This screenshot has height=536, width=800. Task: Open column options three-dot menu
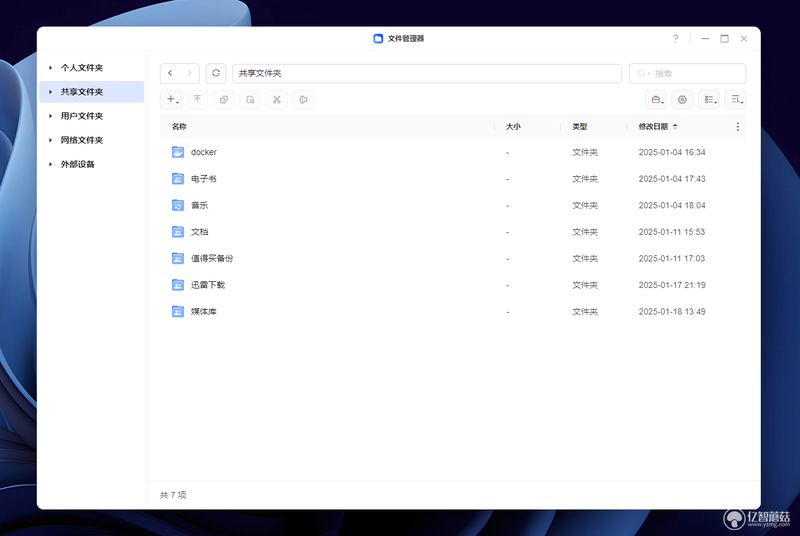pos(737,126)
